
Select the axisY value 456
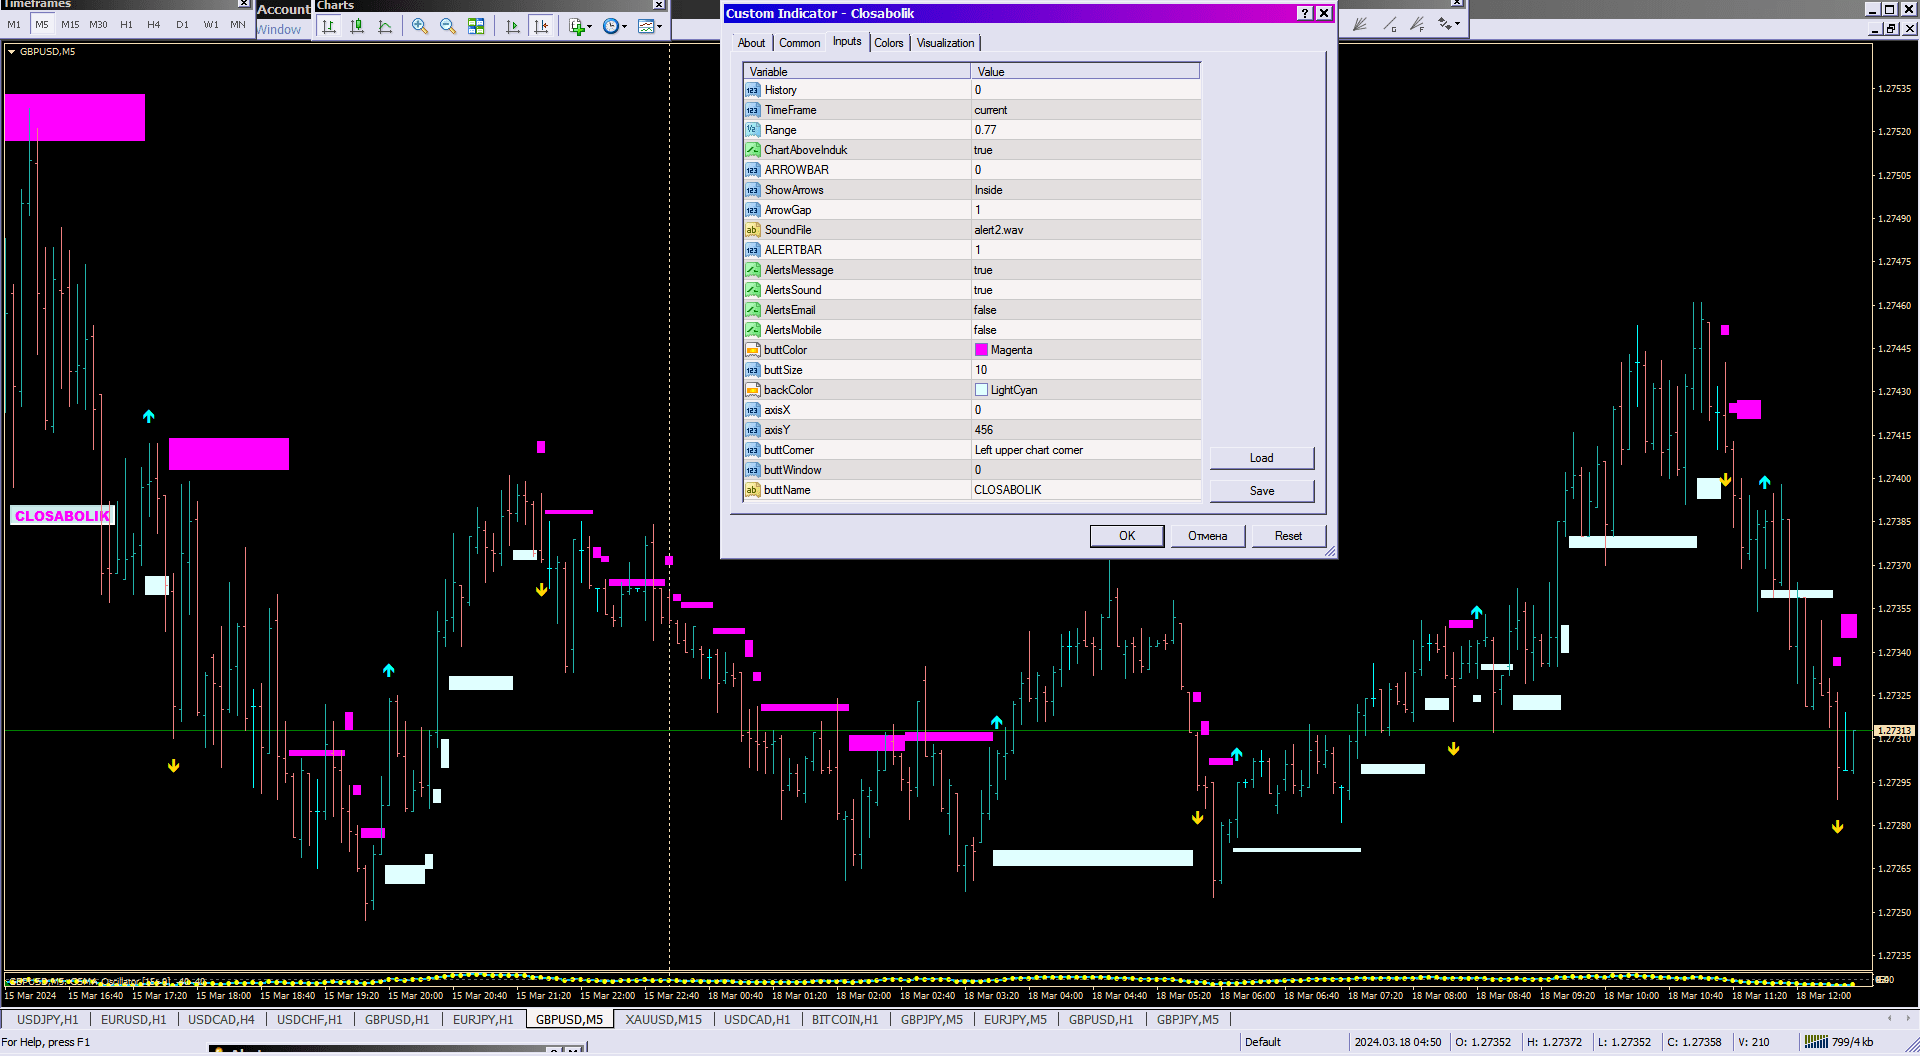coord(1086,430)
